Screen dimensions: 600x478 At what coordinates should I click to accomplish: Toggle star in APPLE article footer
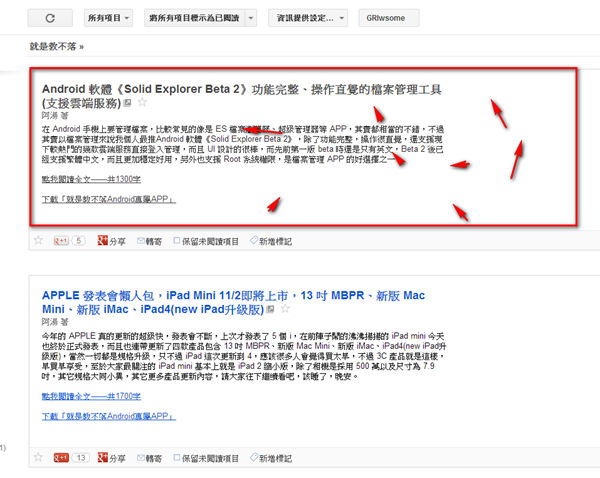tap(38, 457)
